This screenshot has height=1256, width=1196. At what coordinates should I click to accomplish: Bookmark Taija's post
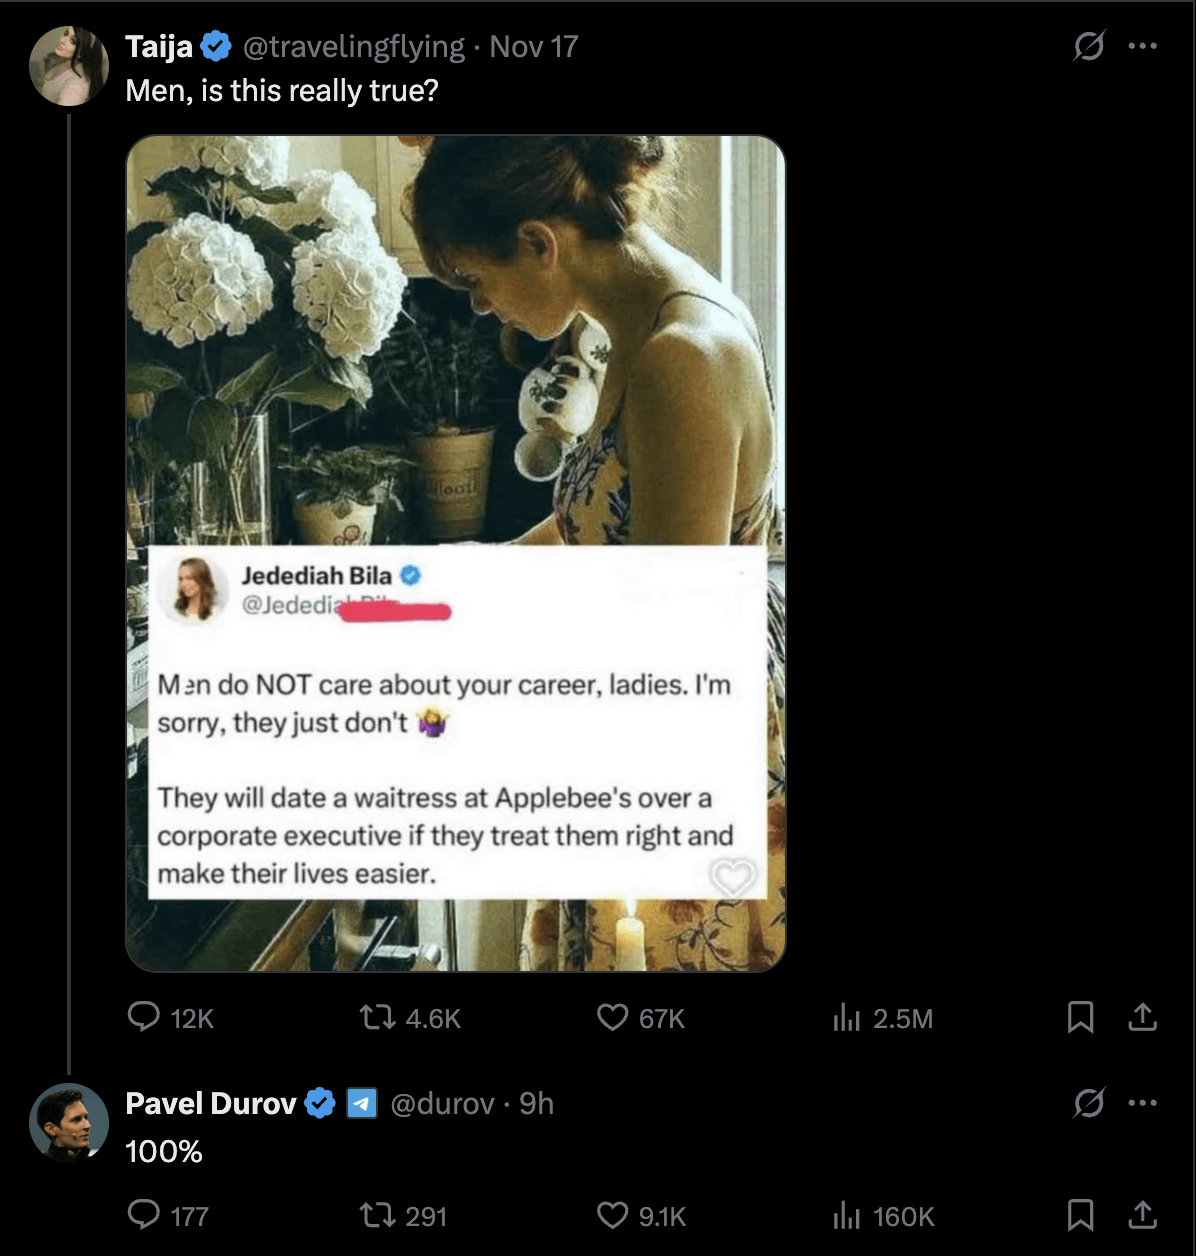[x=1079, y=1018]
